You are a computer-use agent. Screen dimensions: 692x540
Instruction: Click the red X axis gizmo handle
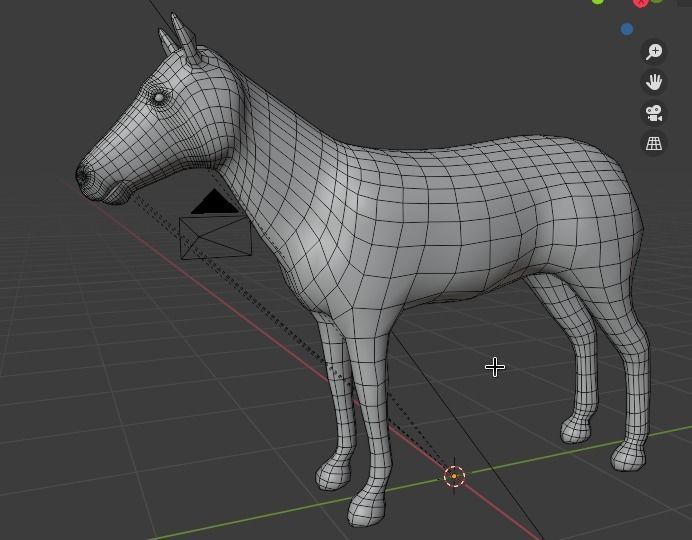point(640,3)
